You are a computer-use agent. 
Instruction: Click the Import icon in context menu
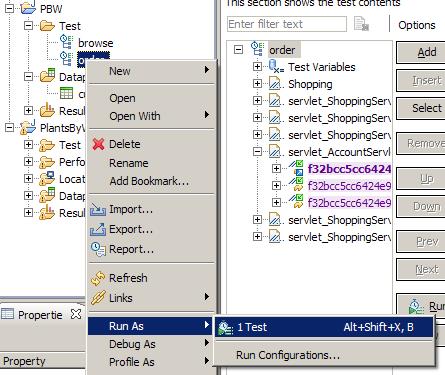98,209
